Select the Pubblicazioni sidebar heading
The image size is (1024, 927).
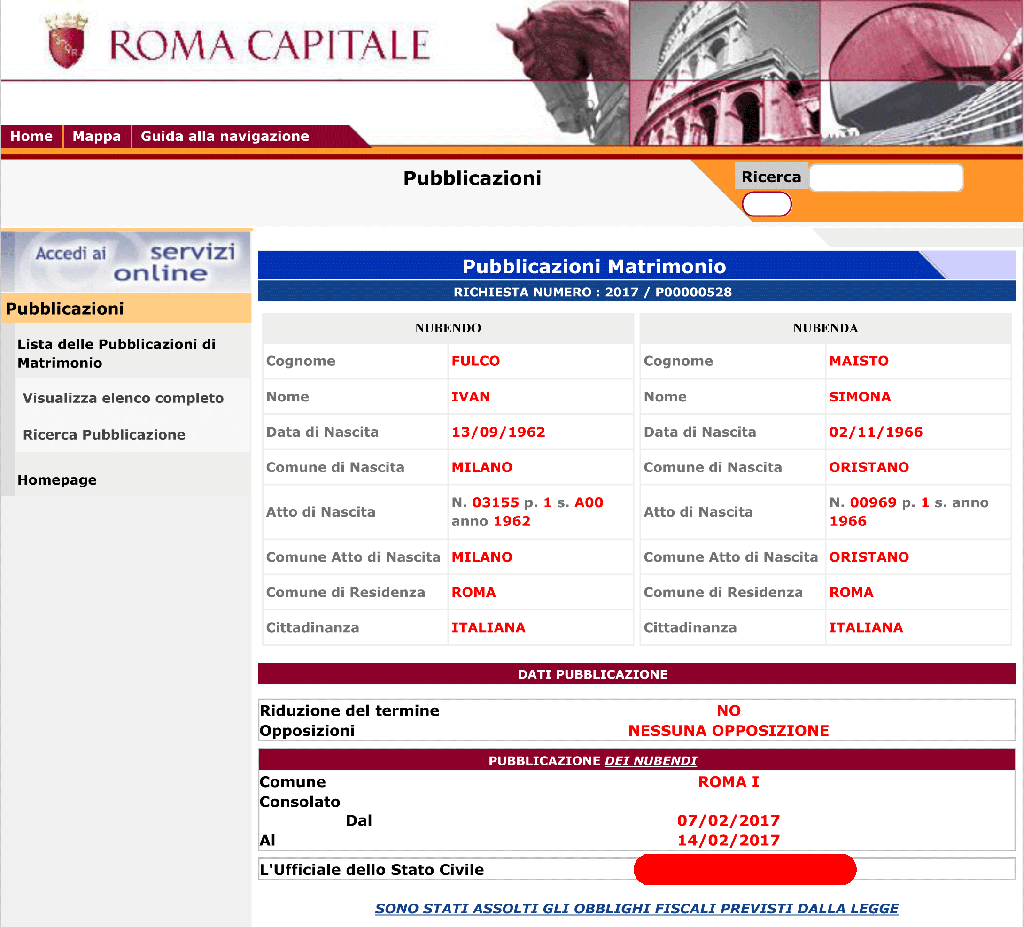click(x=65, y=308)
